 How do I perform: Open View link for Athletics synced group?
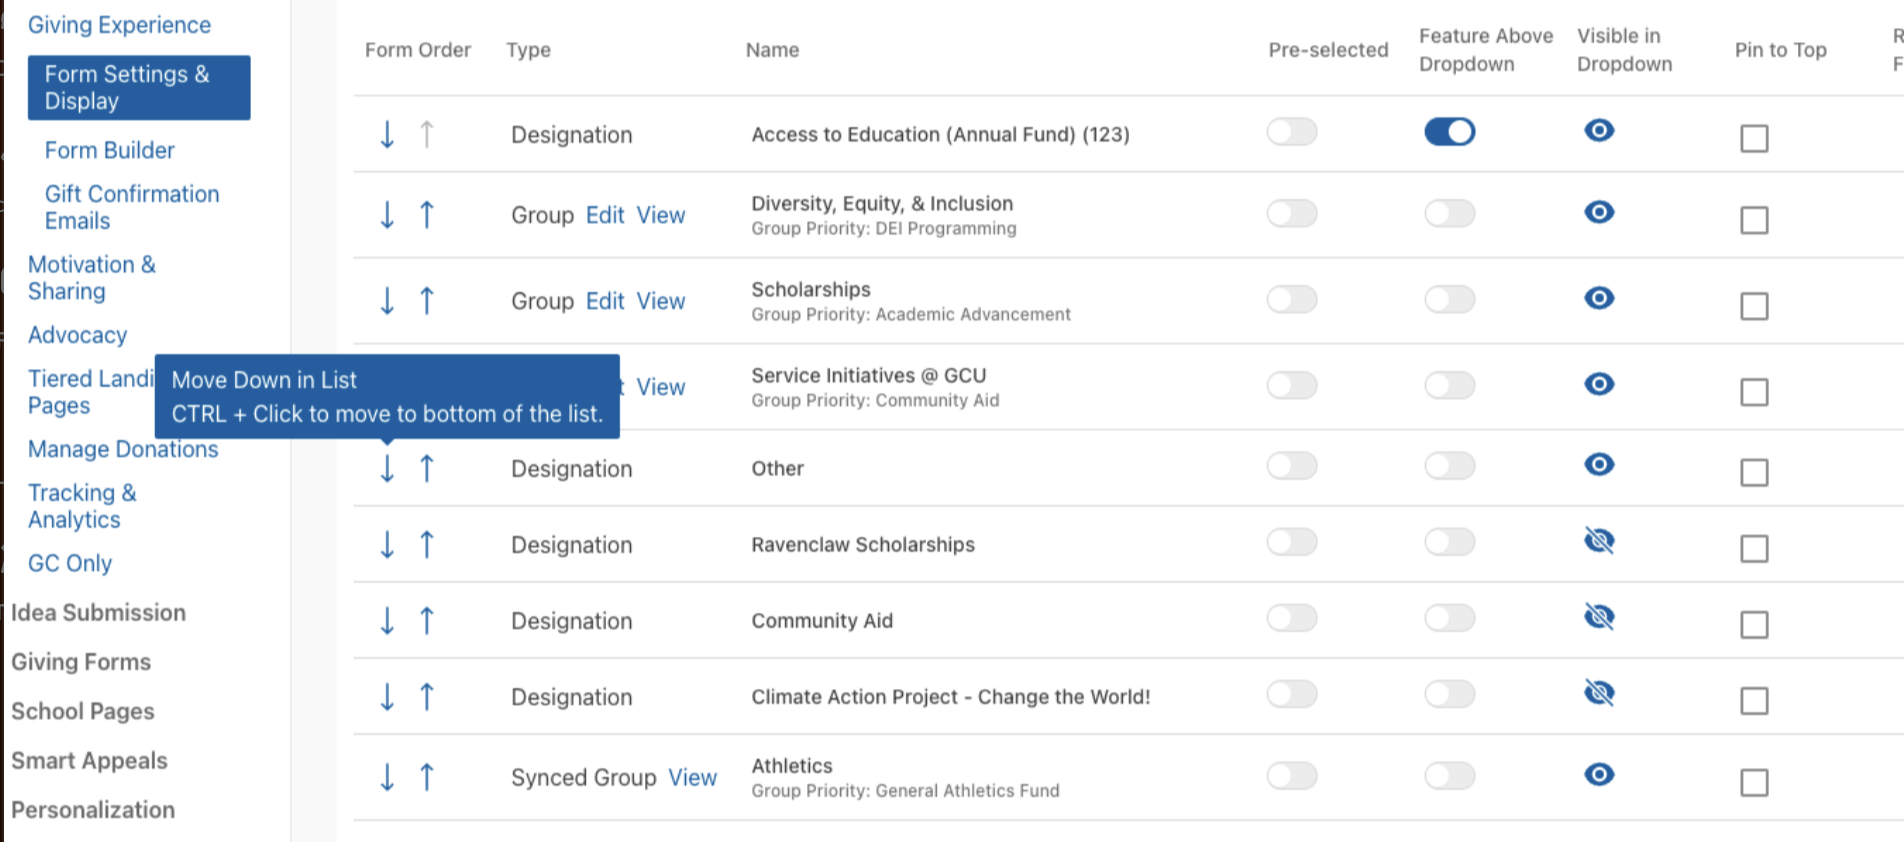click(x=693, y=777)
